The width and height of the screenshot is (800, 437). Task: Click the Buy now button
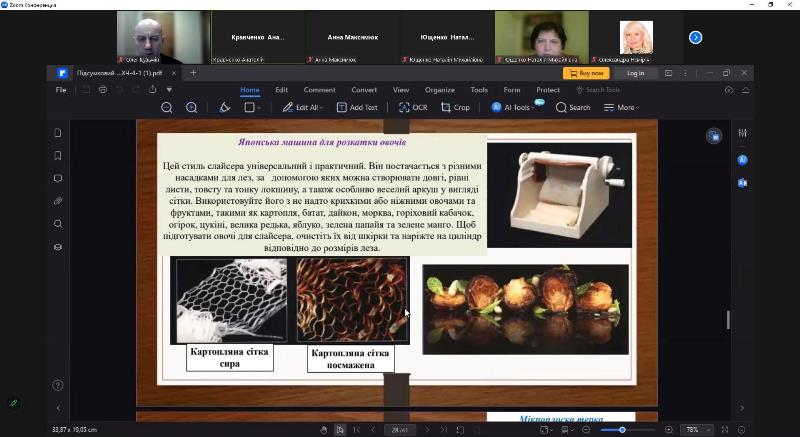pyautogui.click(x=586, y=73)
